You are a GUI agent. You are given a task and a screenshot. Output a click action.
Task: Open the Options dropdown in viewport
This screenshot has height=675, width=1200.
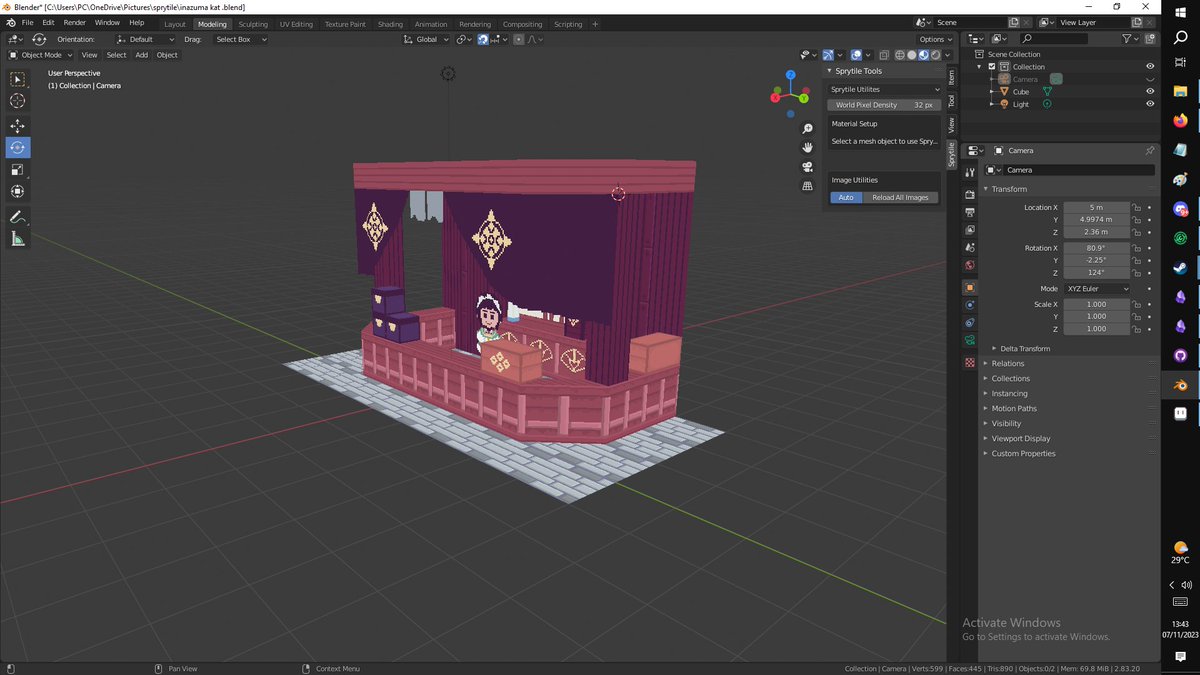[x=934, y=39]
